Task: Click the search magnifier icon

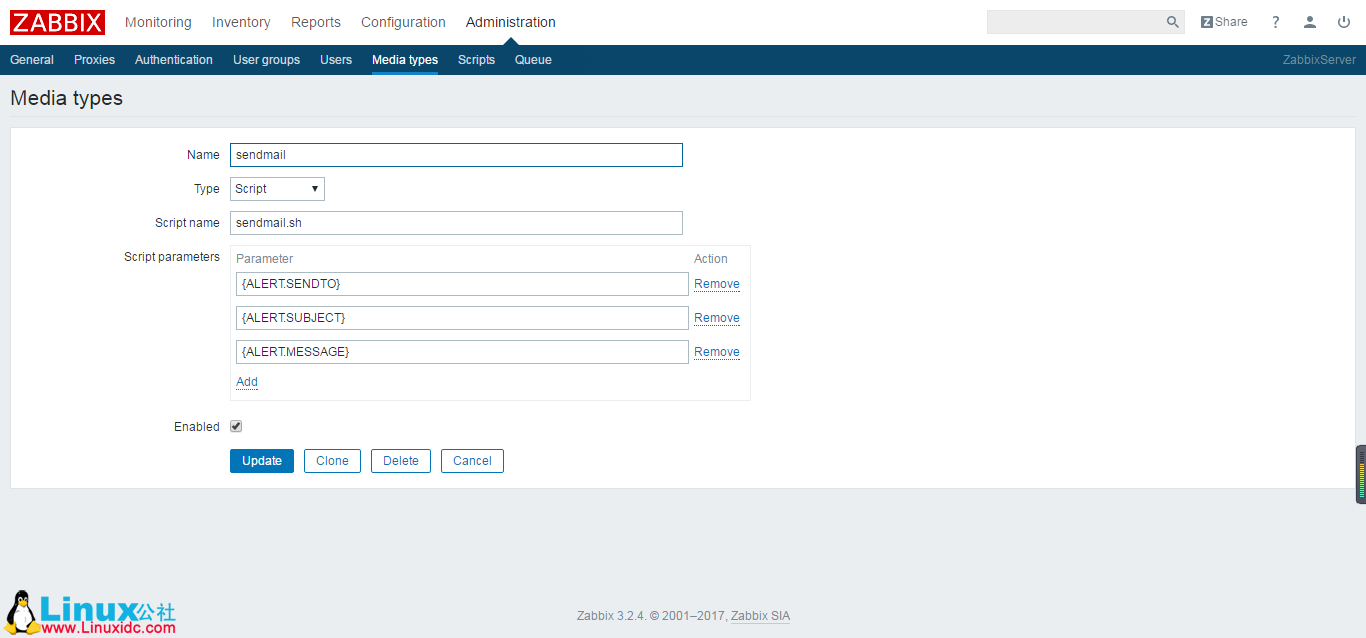Action: tap(1172, 21)
